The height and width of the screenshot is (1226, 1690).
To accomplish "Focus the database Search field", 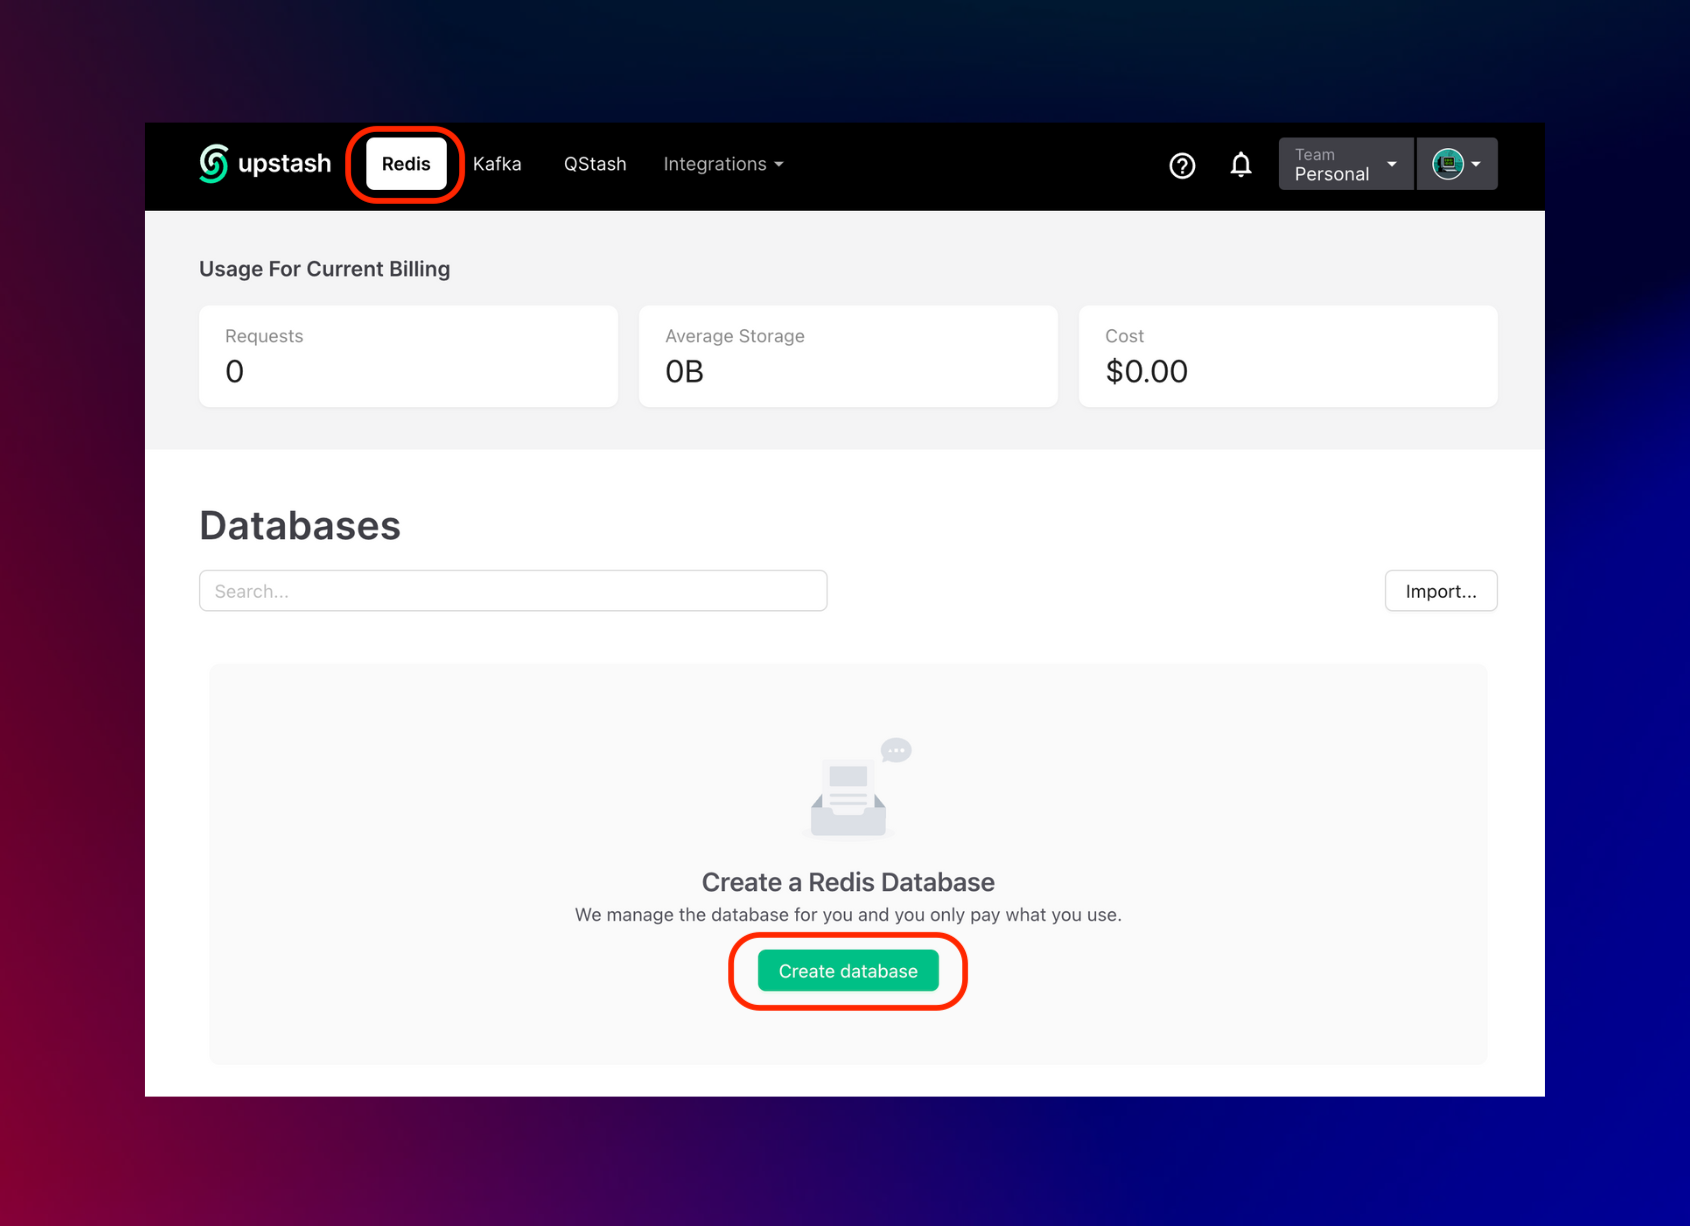I will tap(513, 591).
